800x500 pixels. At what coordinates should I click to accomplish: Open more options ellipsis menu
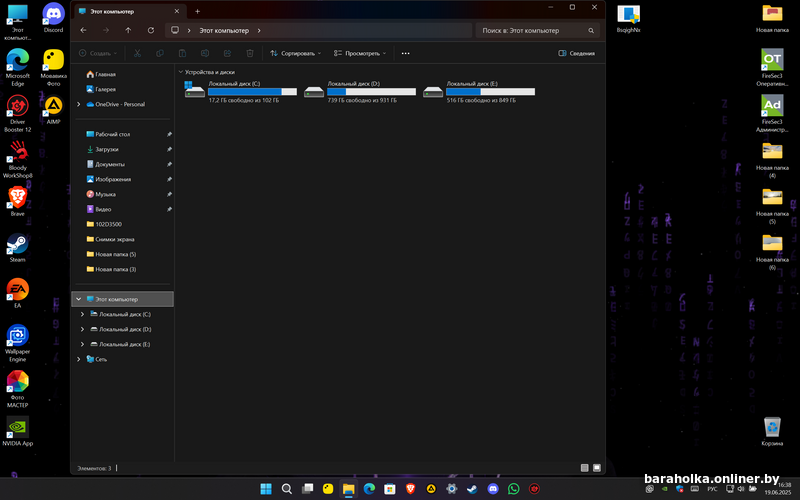406,53
